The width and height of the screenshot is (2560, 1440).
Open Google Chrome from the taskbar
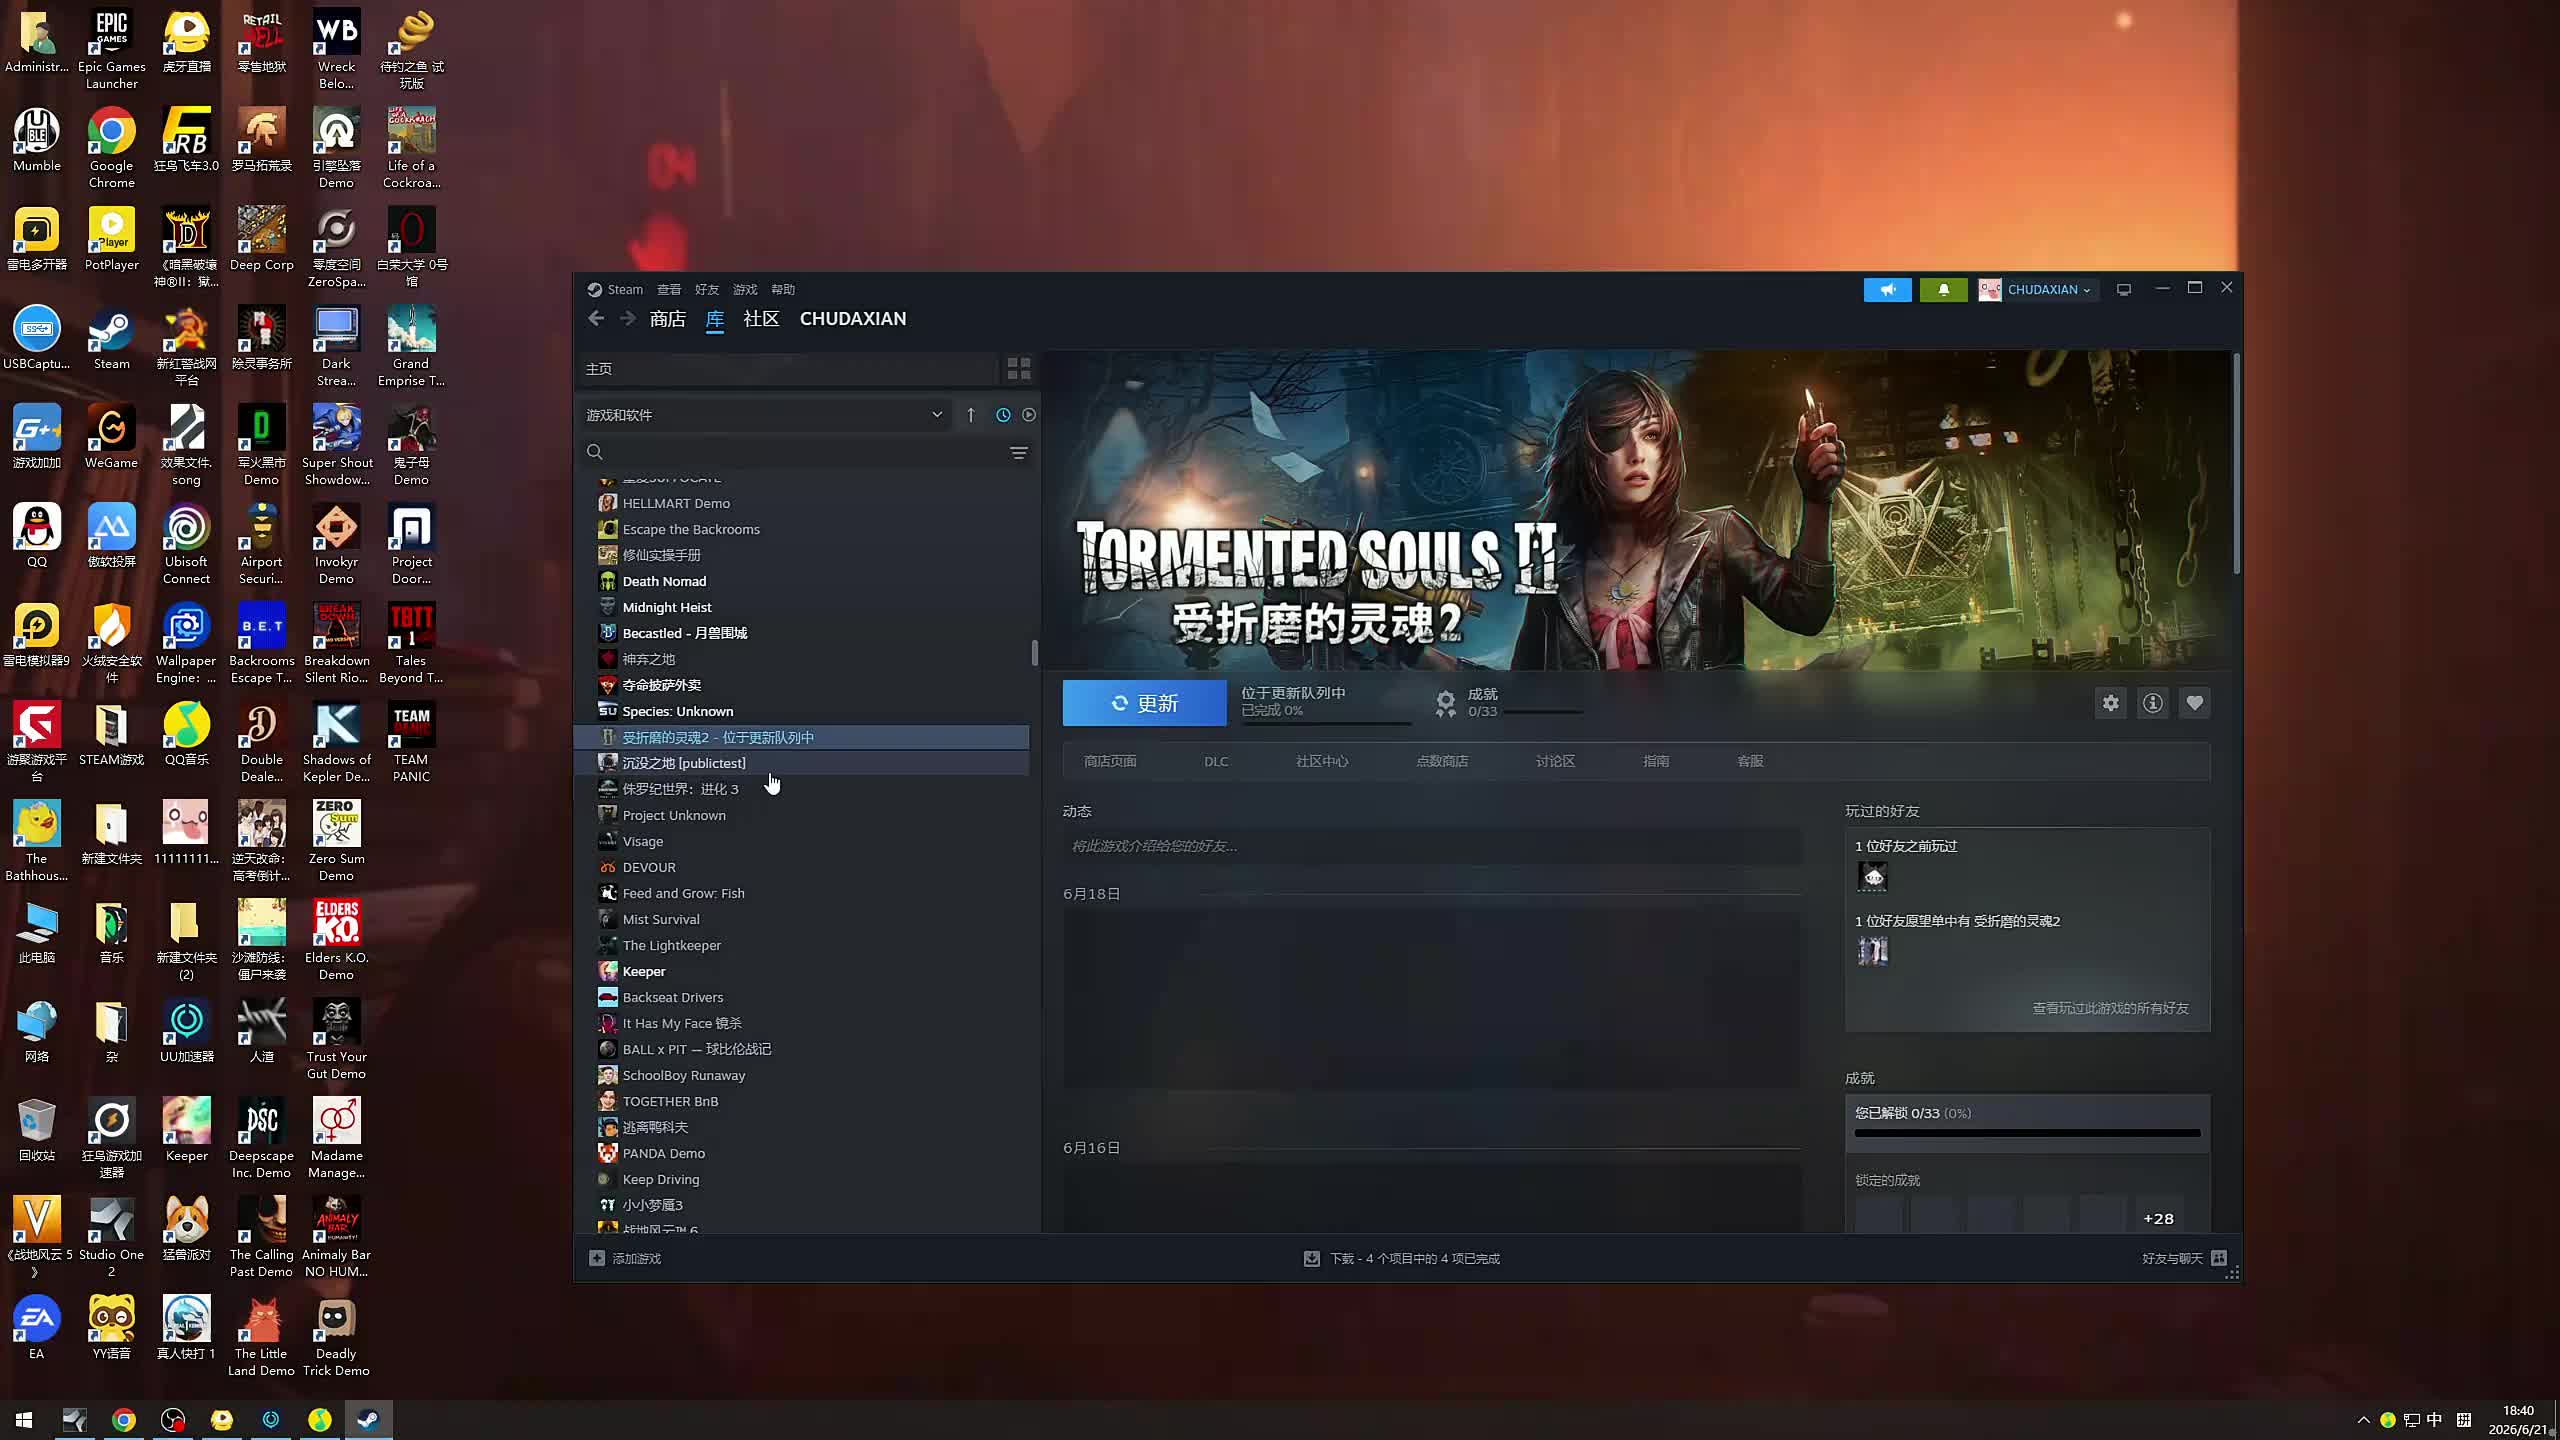point(123,1419)
